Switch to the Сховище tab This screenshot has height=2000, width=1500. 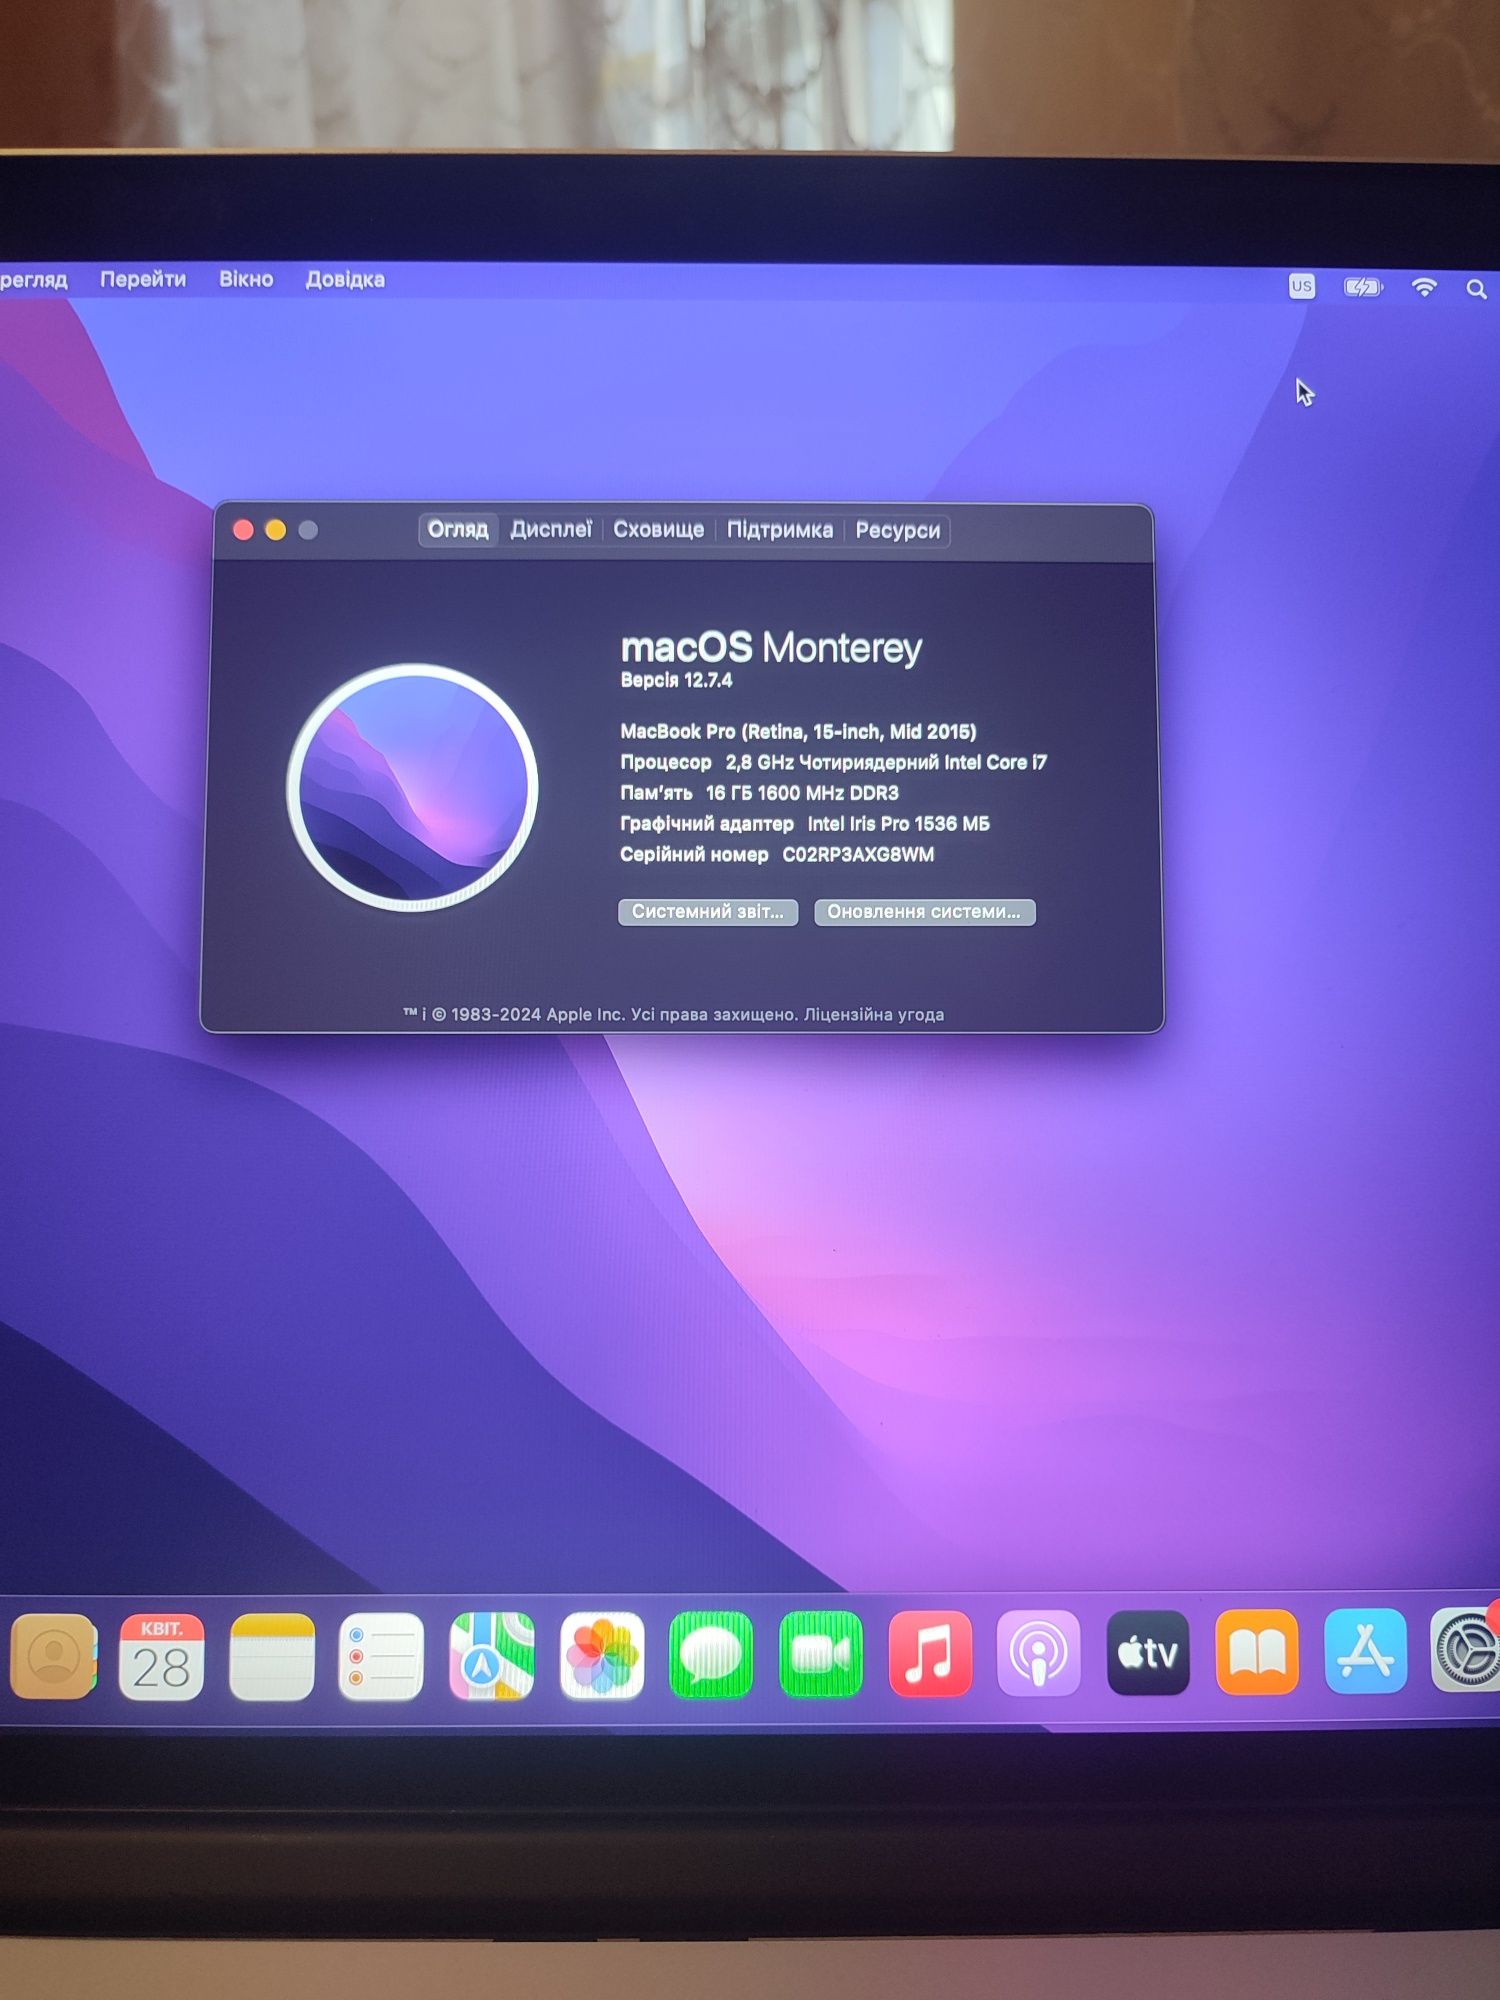(x=658, y=530)
